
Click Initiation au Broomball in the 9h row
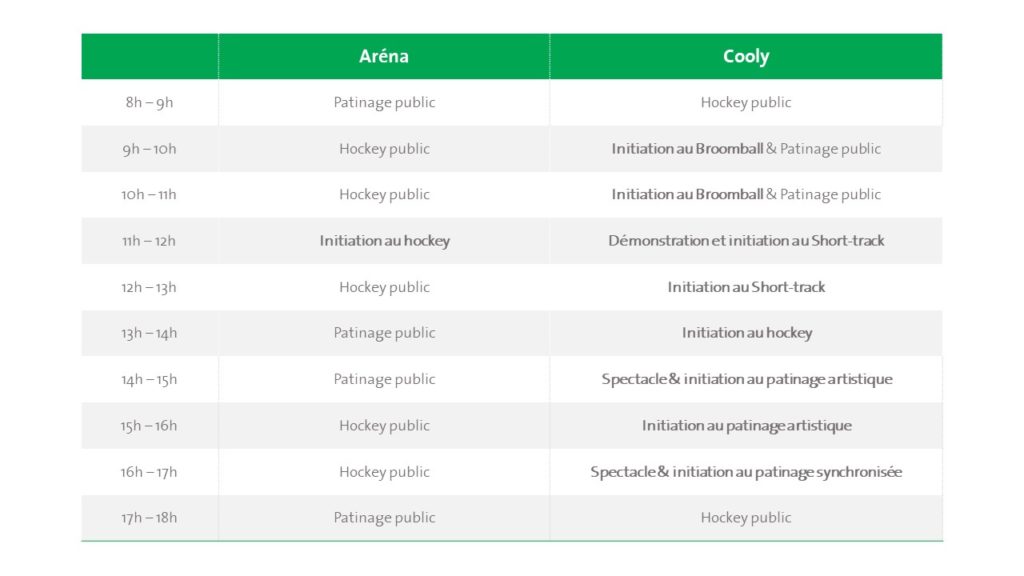(687, 149)
